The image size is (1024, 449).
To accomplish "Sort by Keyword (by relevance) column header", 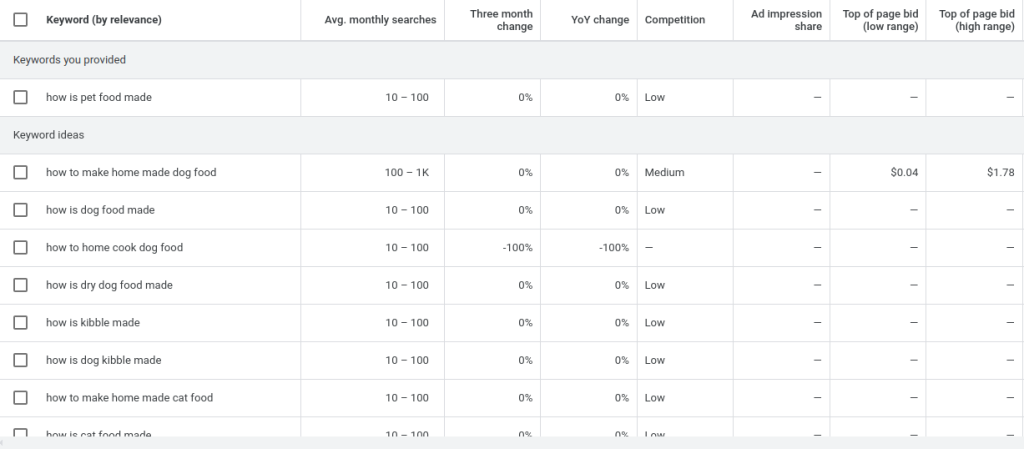I will 104,20.
